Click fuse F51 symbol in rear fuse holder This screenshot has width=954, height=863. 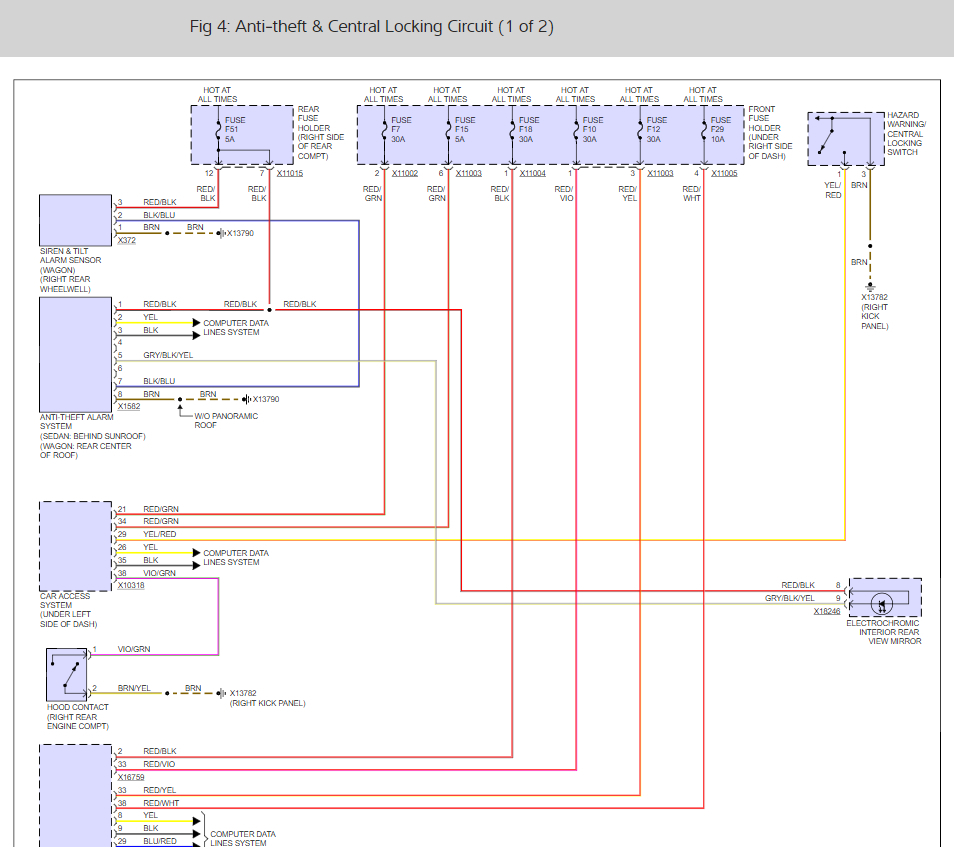click(x=218, y=129)
